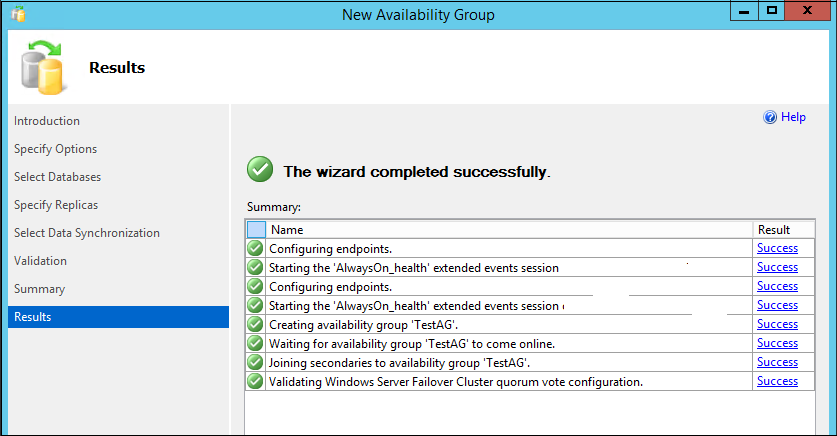Click the blank icon column header cell
This screenshot has width=837, height=436.
(x=256, y=230)
